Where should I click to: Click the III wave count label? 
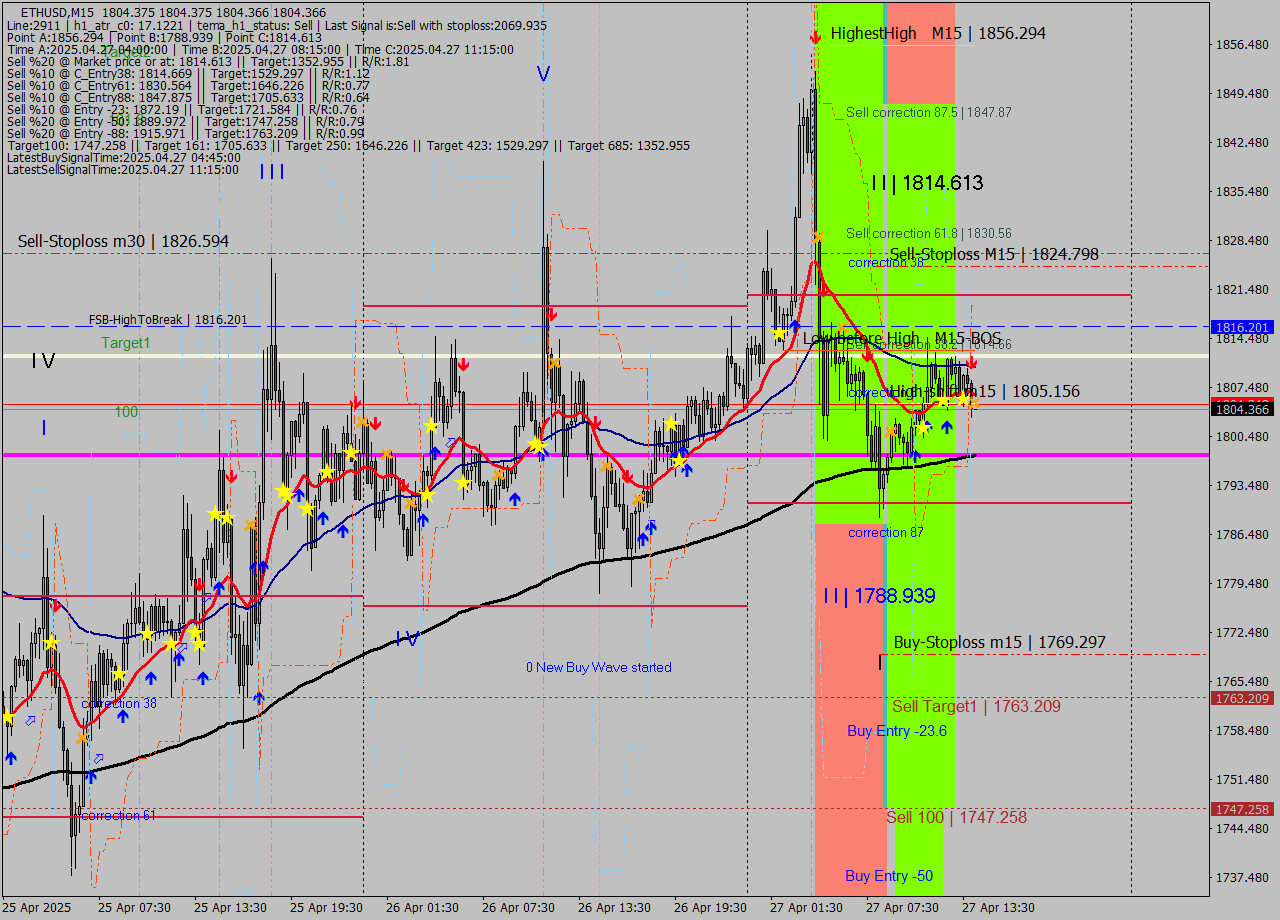pyautogui.click(x=271, y=172)
